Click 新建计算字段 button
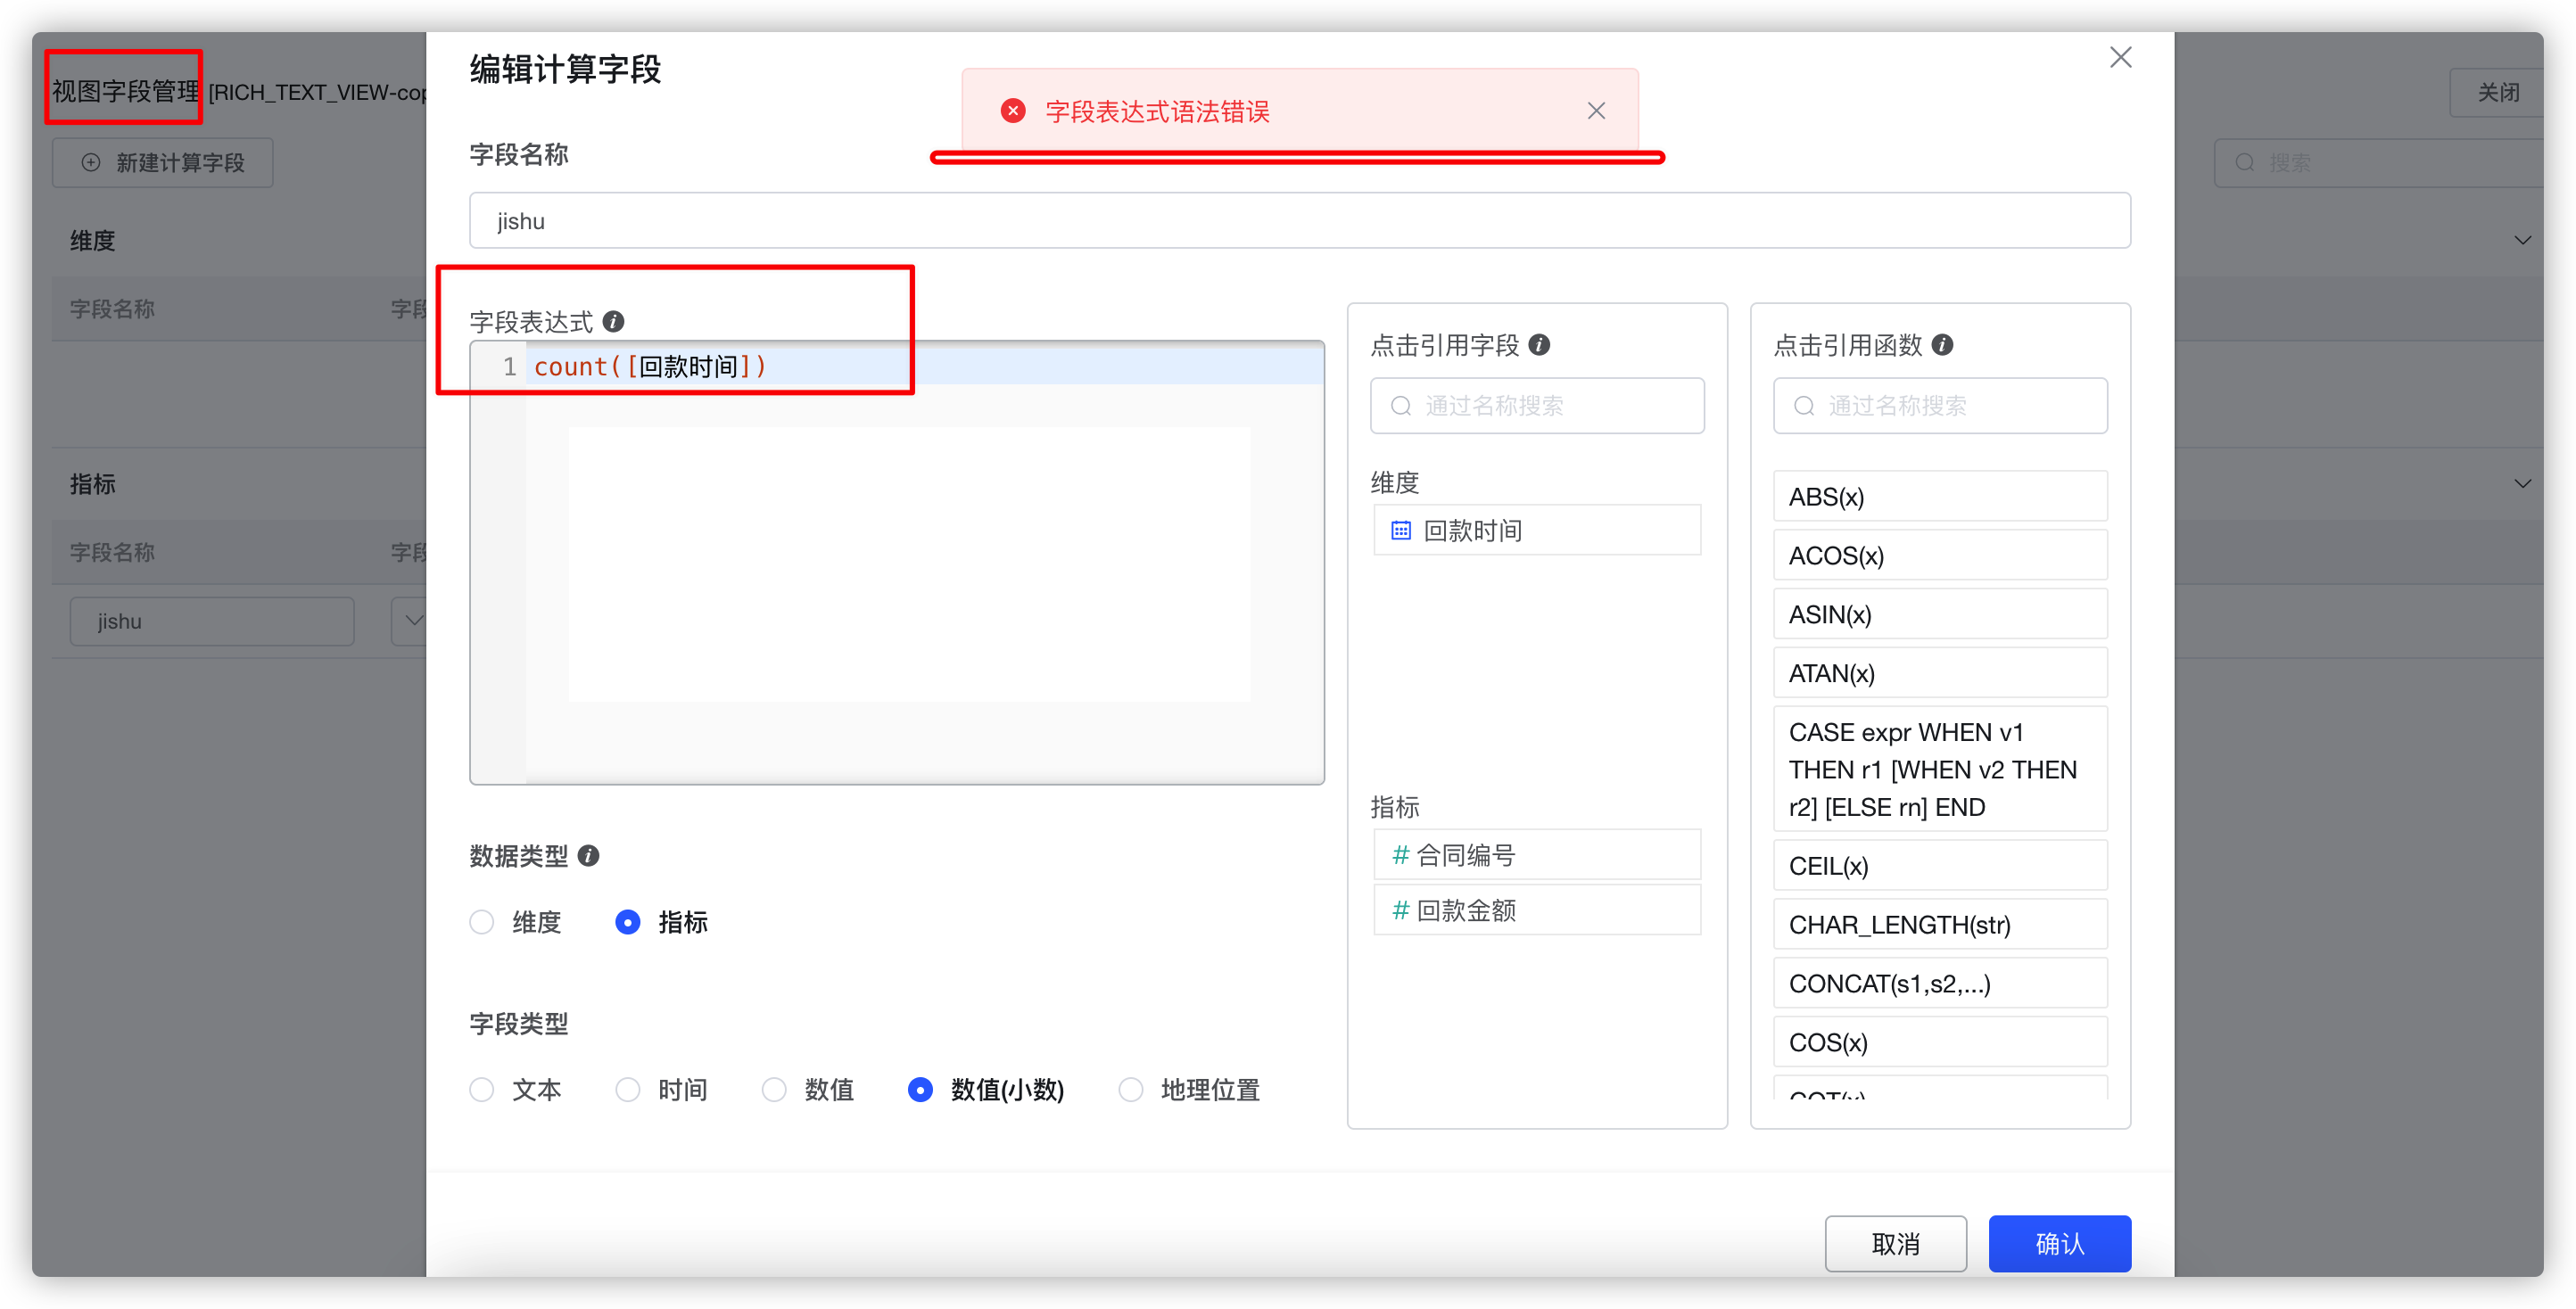The image size is (2576, 1309). 163,163
